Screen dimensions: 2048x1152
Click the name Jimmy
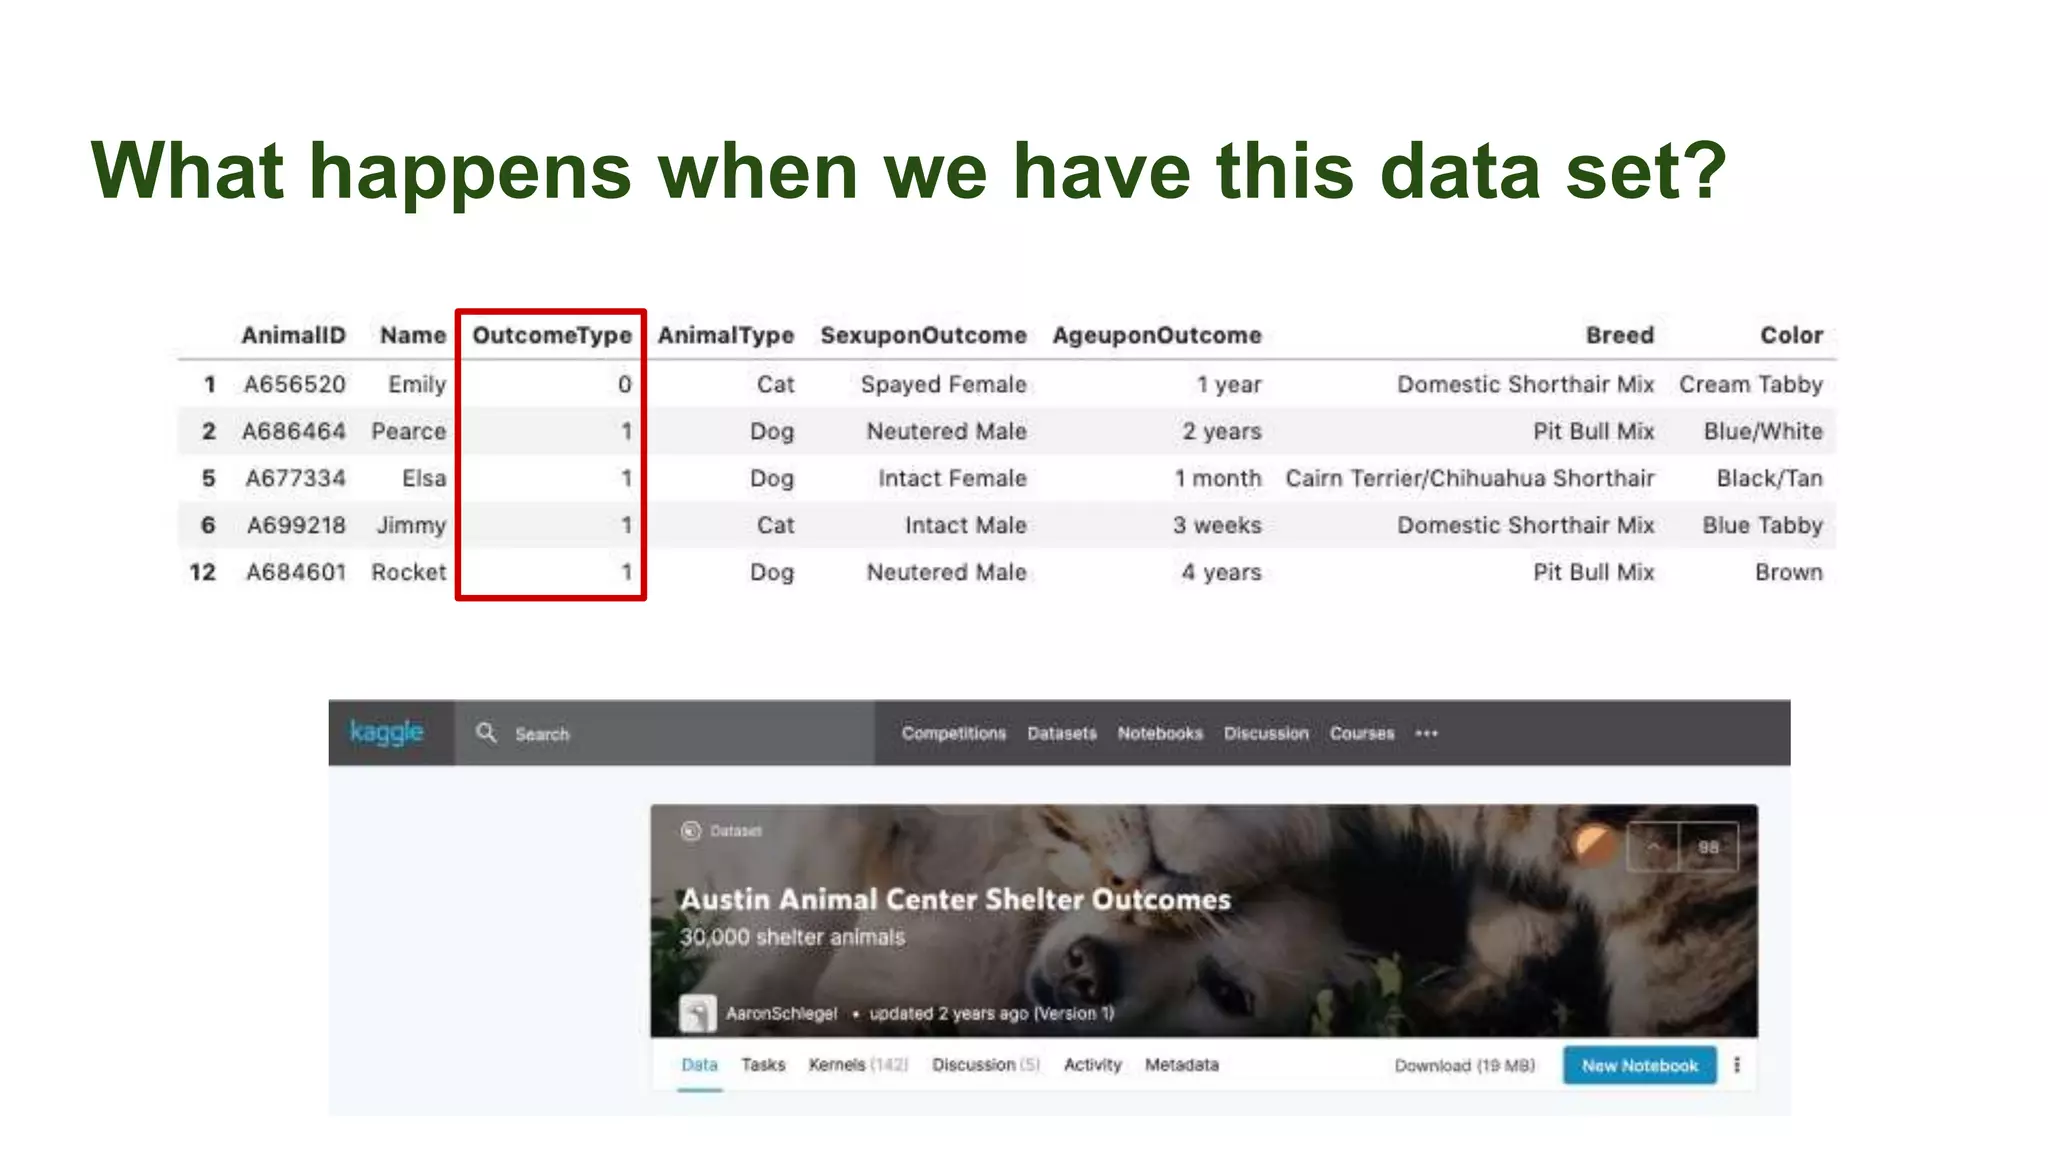point(411,526)
